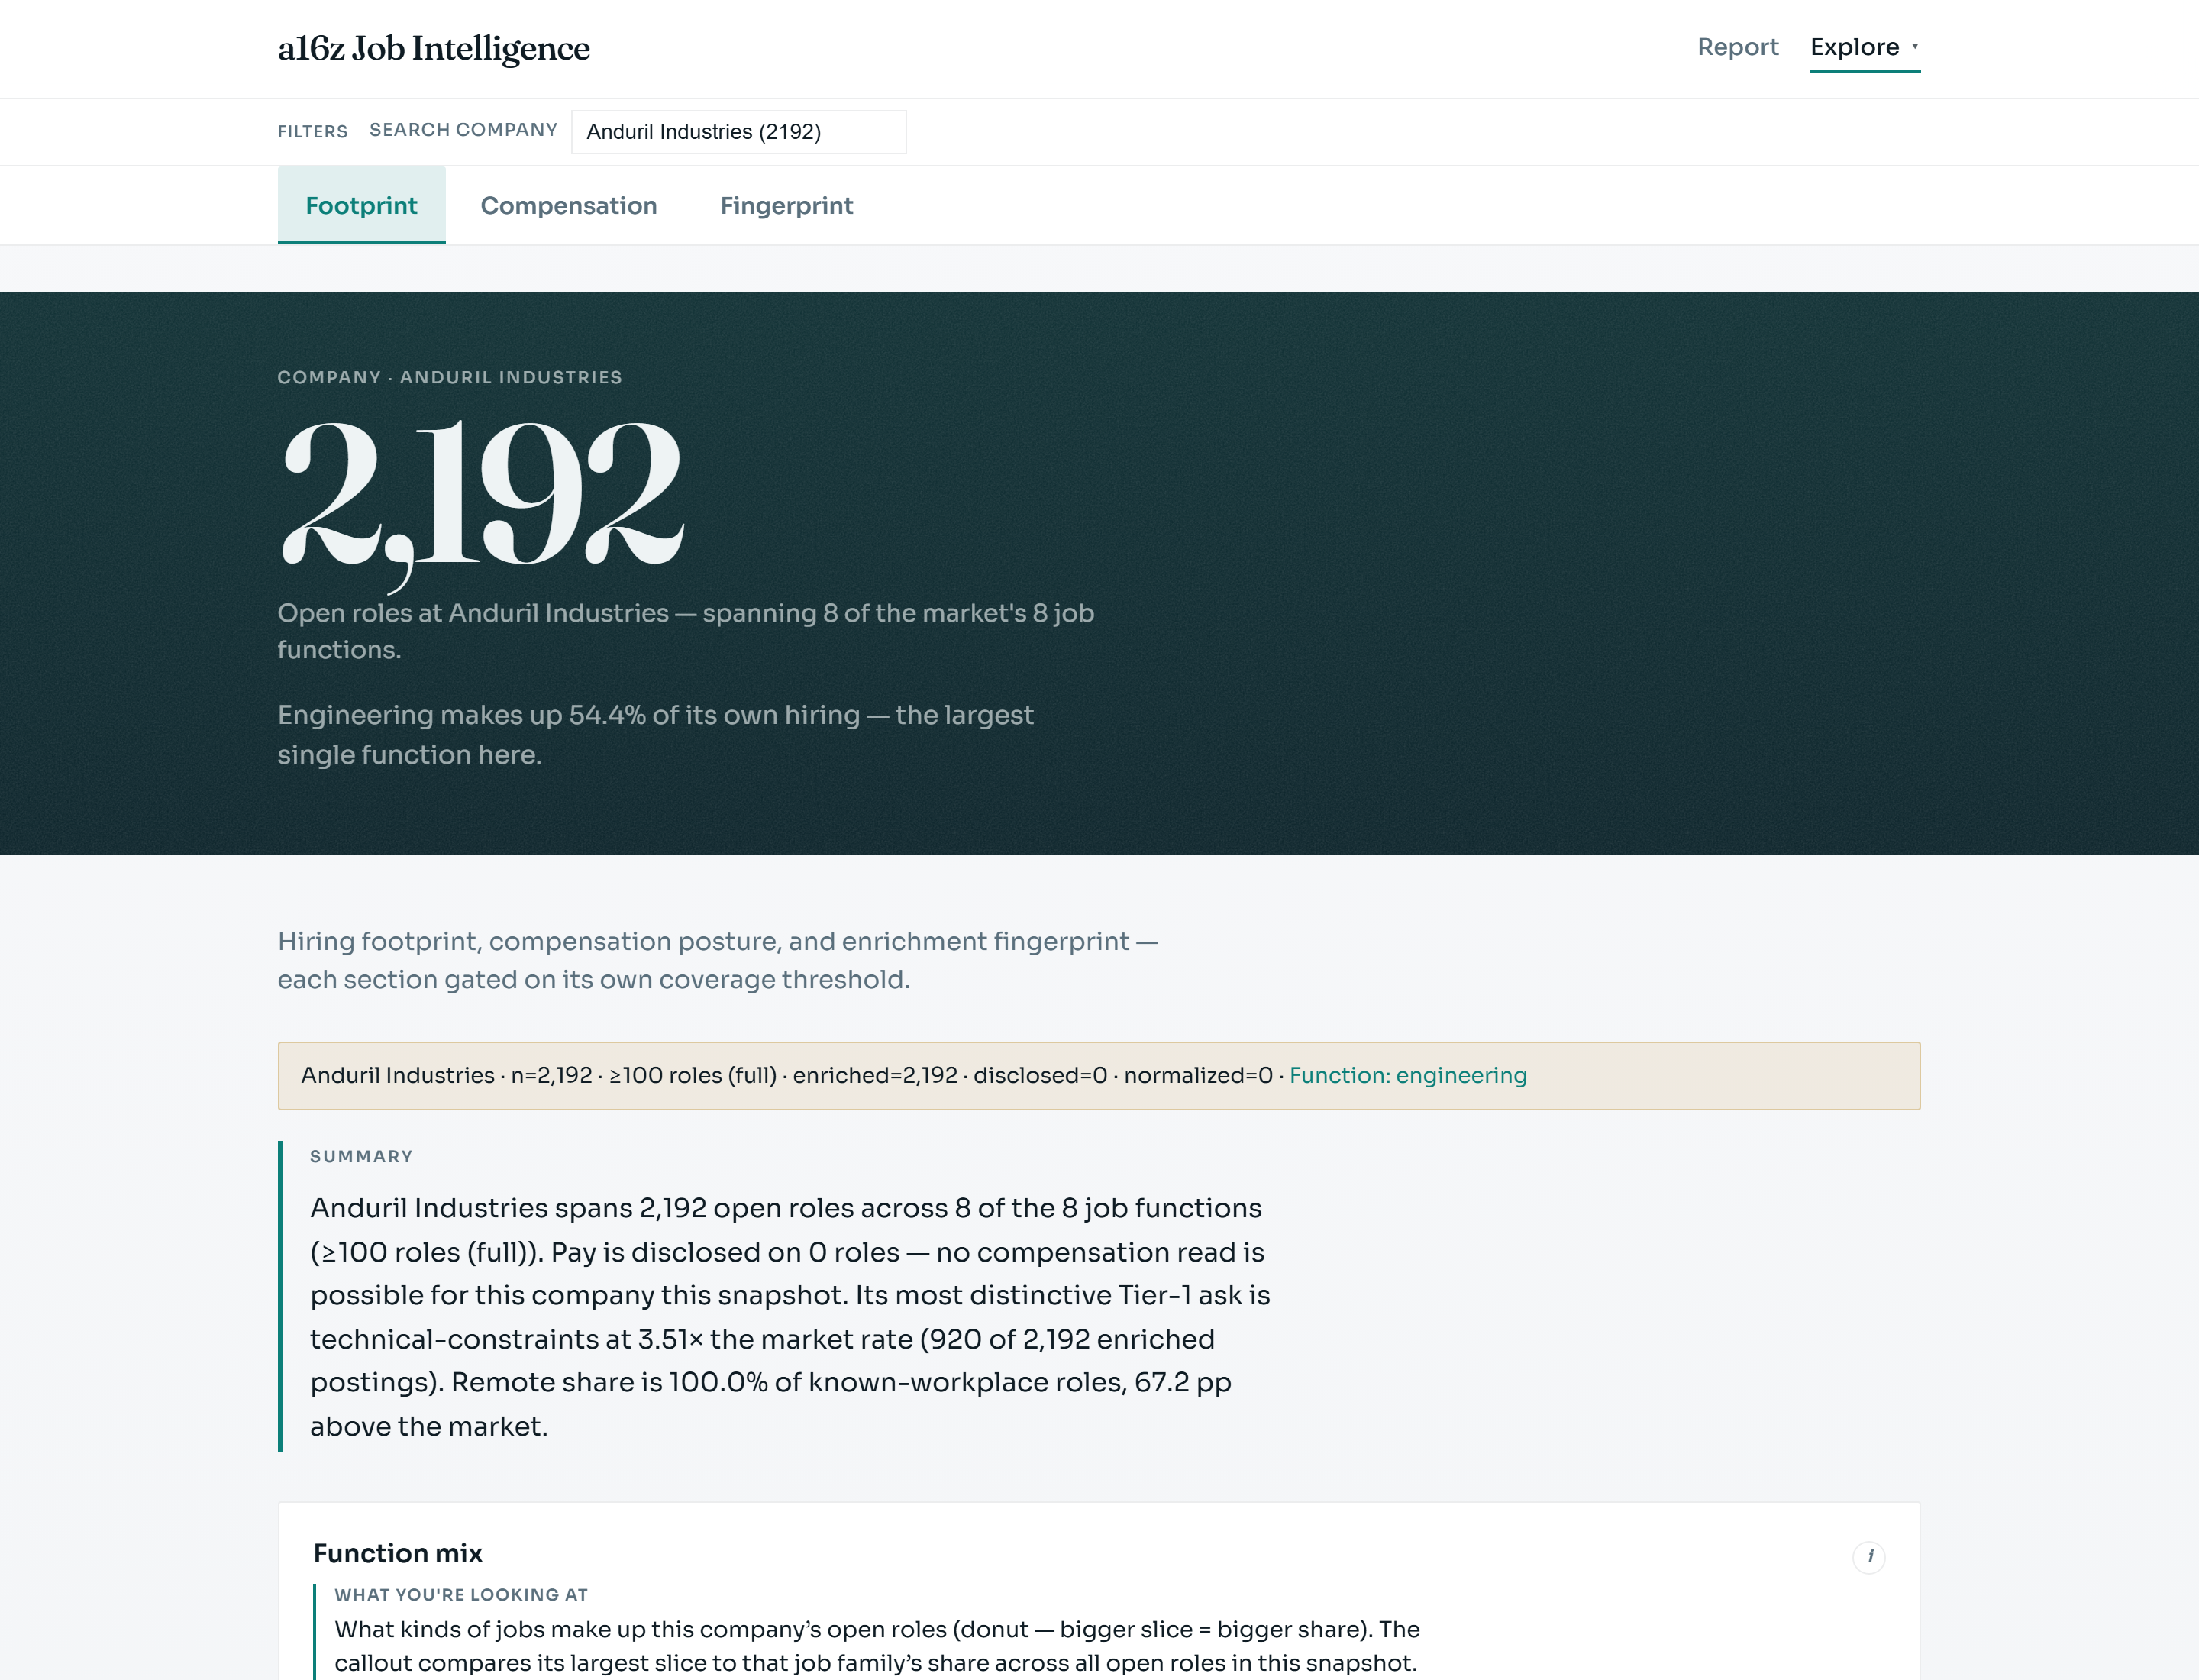The height and width of the screenshot is (1680, 2199).
Task: Click the FILTERS label
Action: [x=312, y=132]
